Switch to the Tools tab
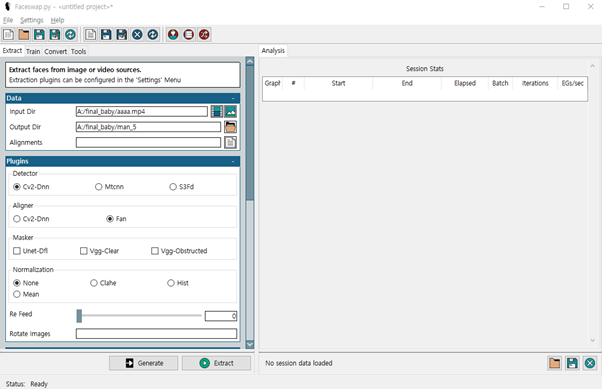Screen dimensions: 602x389 (78, 51)
